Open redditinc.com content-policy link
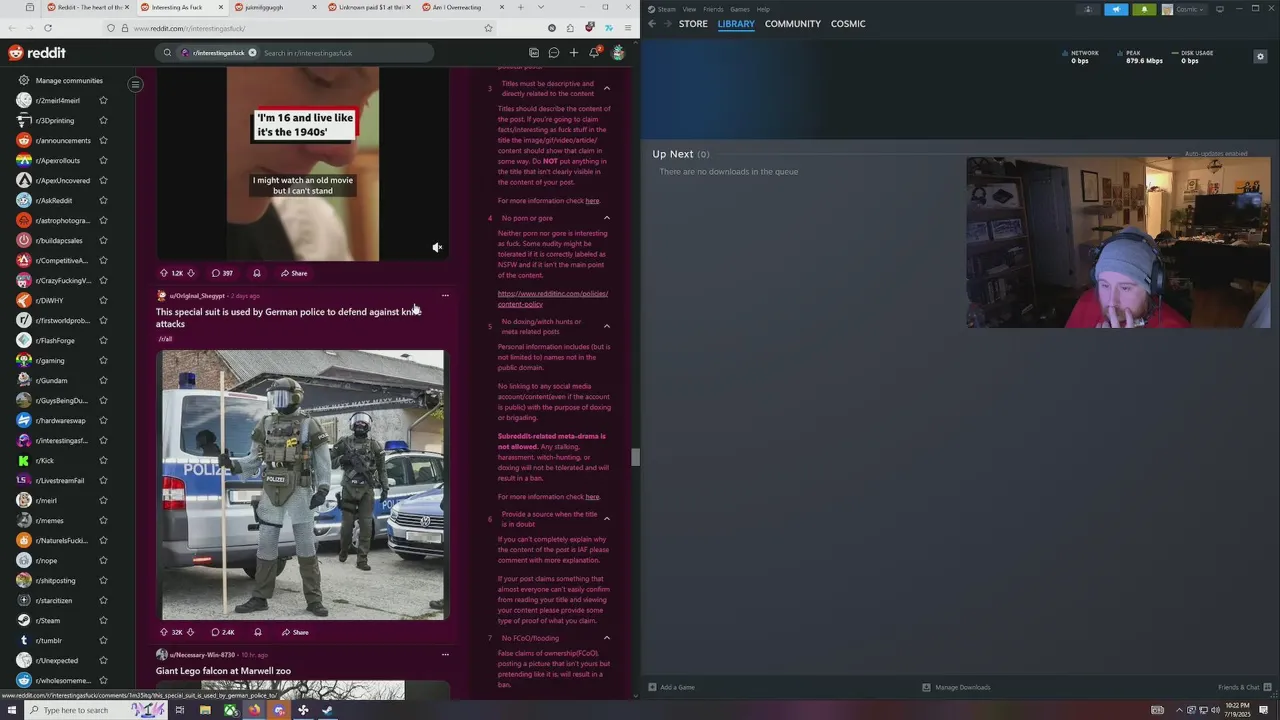This screenshot has width=1280, height=720. [553, 299]
